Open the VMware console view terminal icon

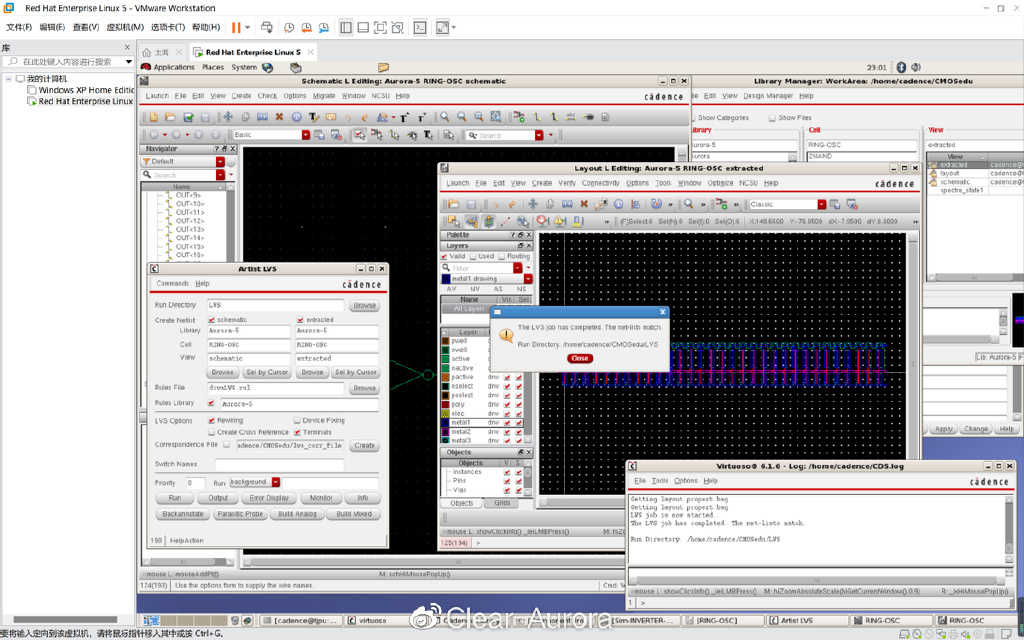click(x=420, y=27)
